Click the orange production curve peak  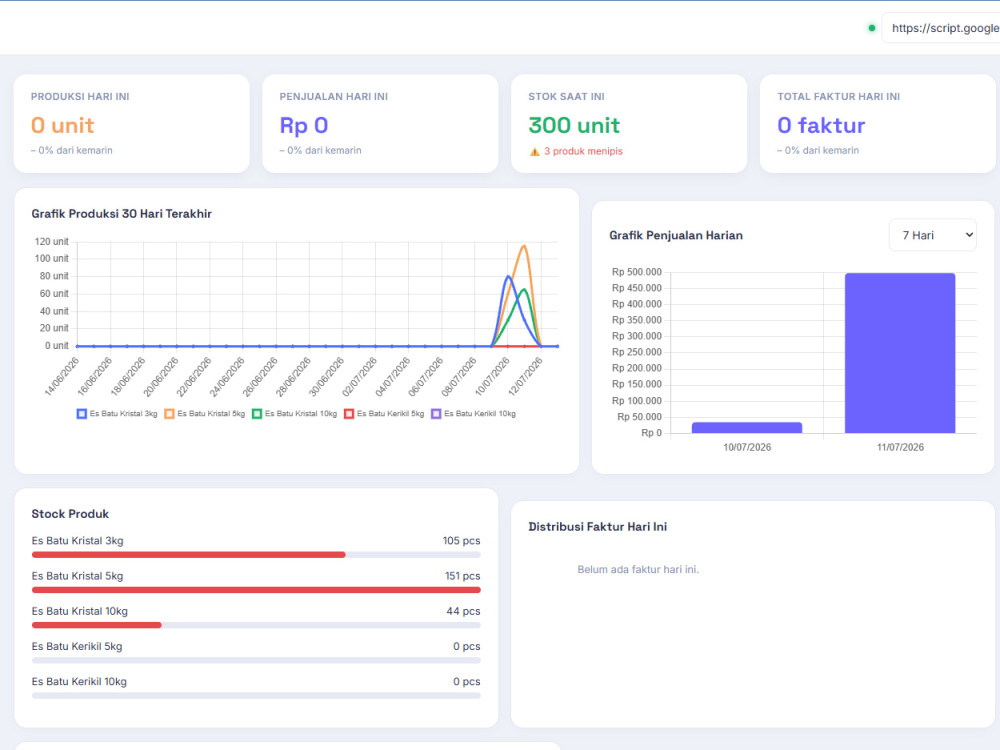click(524, 246)
